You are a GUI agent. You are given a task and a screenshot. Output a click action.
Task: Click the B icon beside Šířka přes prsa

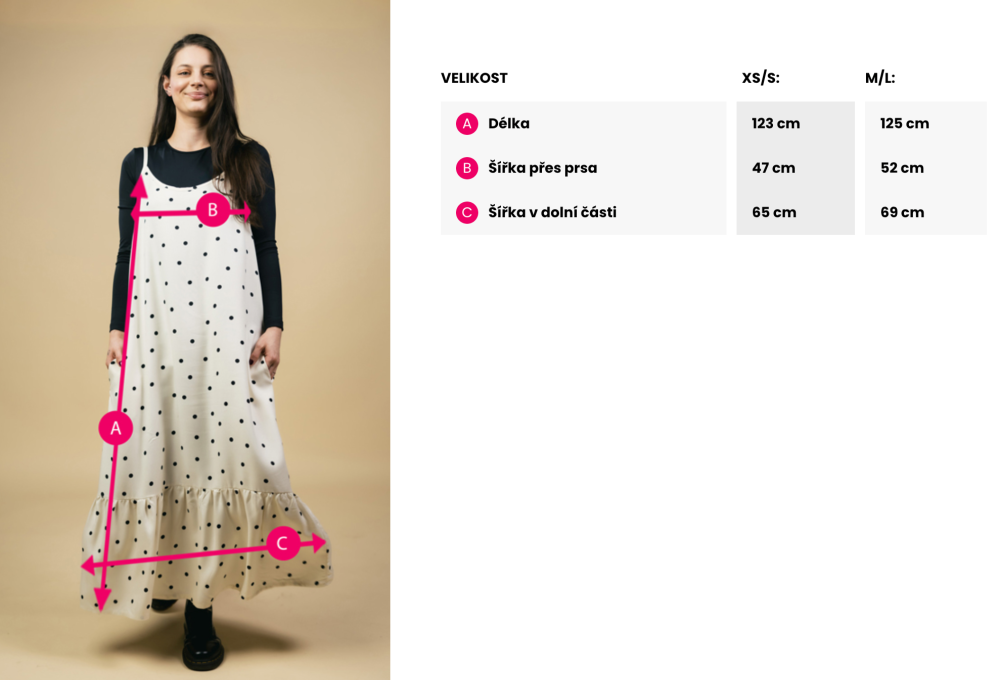click(x=467, y=168)
